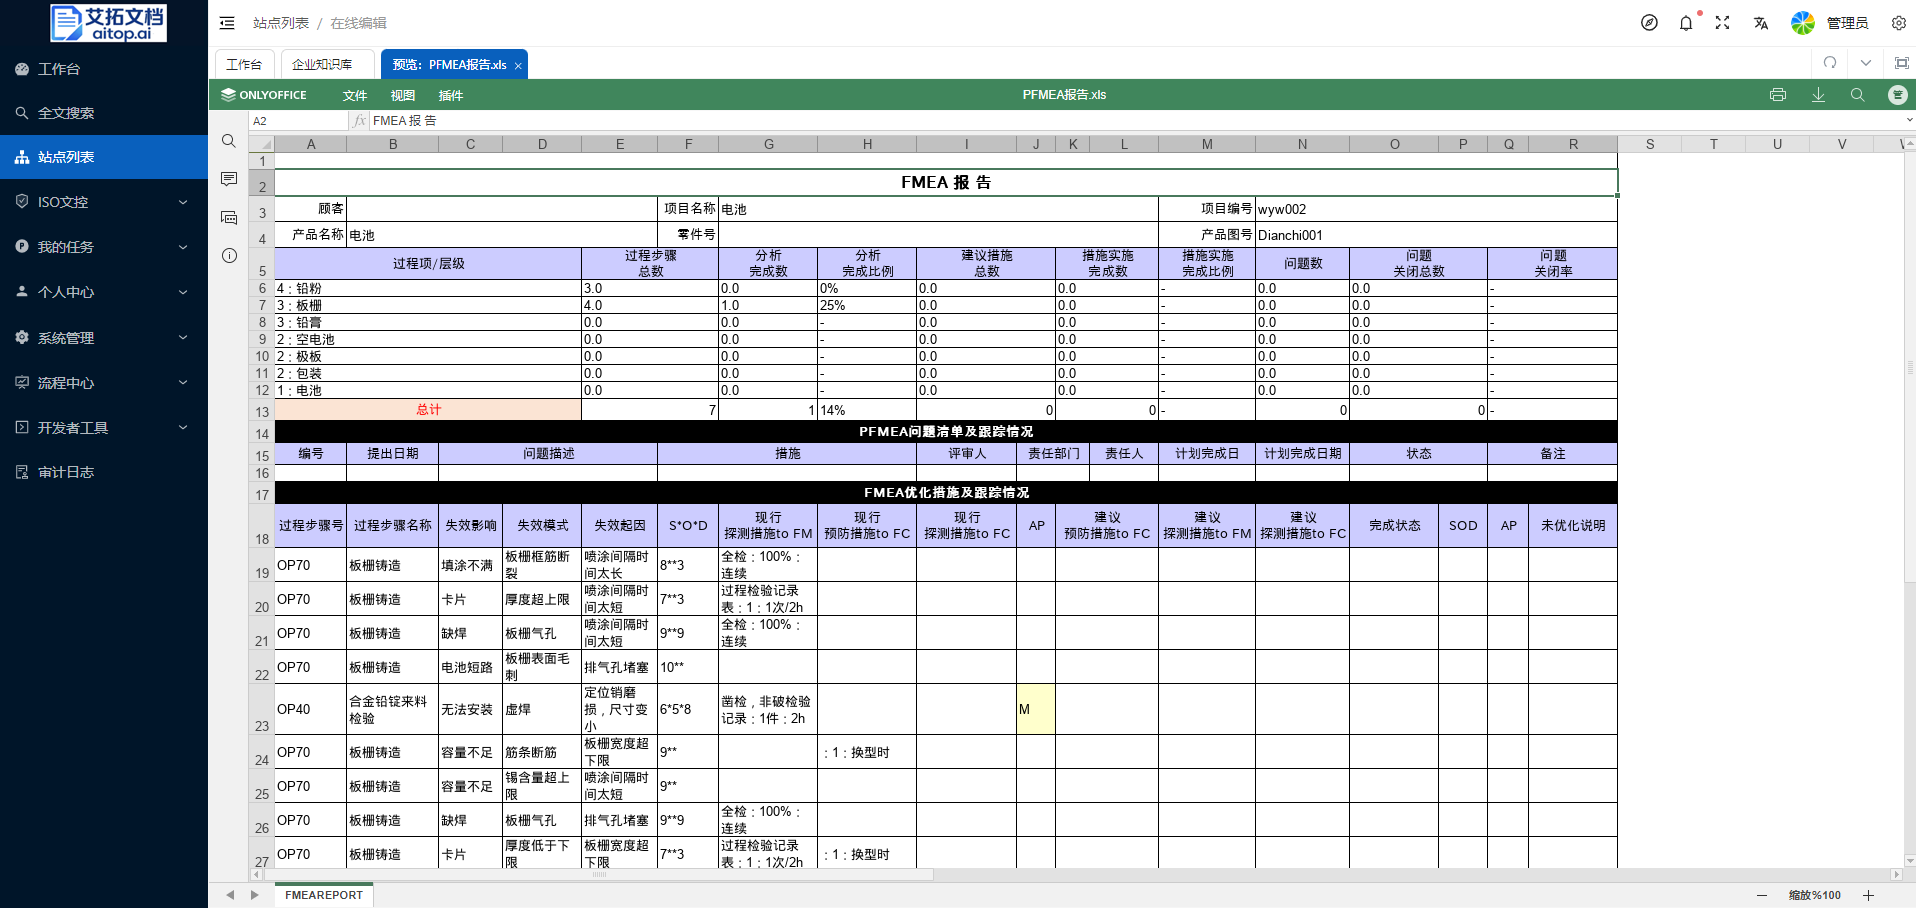Image resolution: width=1916 pixels, height=908 pixels.
Task: Switch to the 企业知识库 tab
Action: [322, 64]
